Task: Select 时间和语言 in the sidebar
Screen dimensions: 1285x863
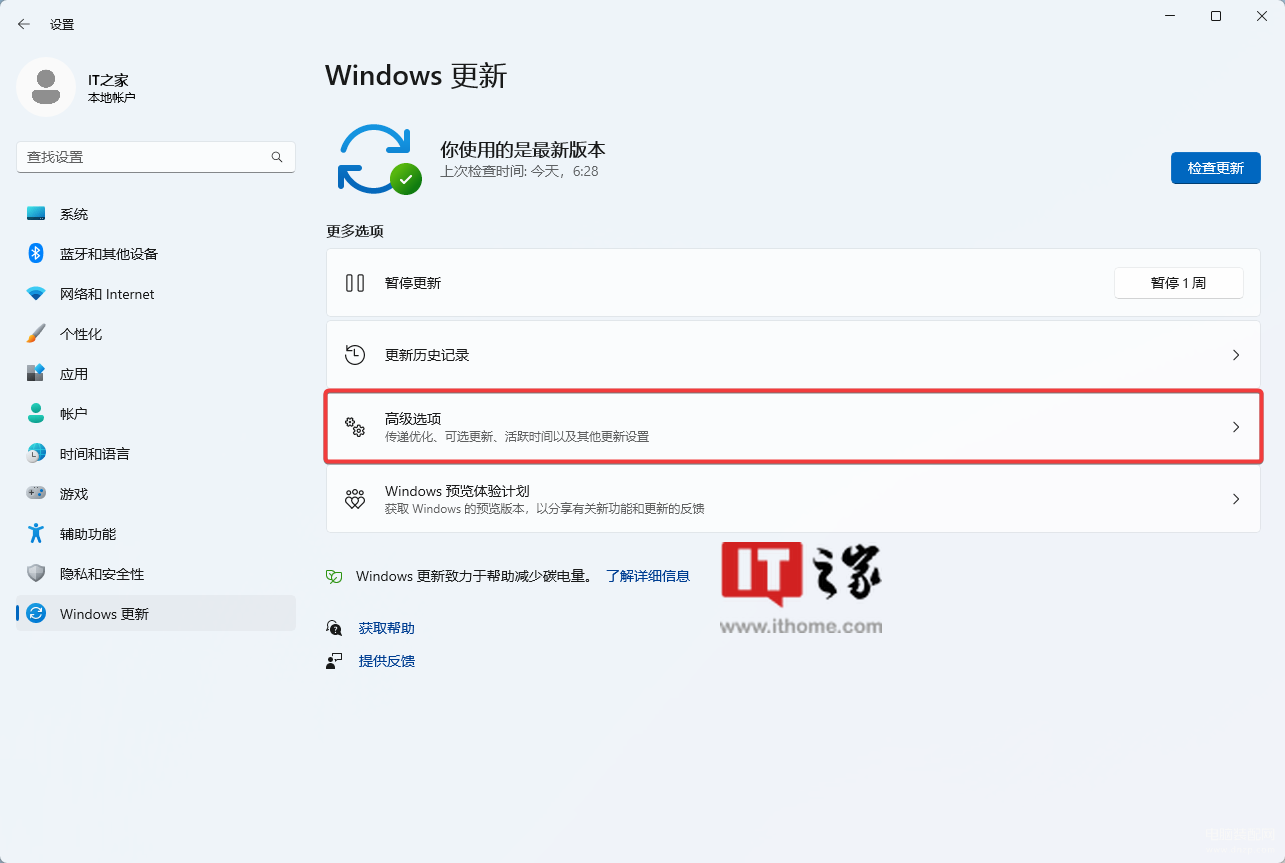Action: point(156,454)
